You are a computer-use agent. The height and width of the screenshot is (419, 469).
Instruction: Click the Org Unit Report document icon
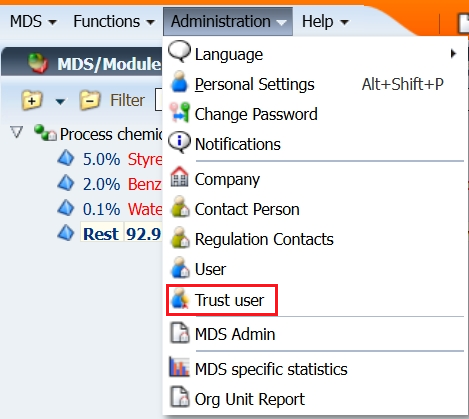[x=179, y=397]
